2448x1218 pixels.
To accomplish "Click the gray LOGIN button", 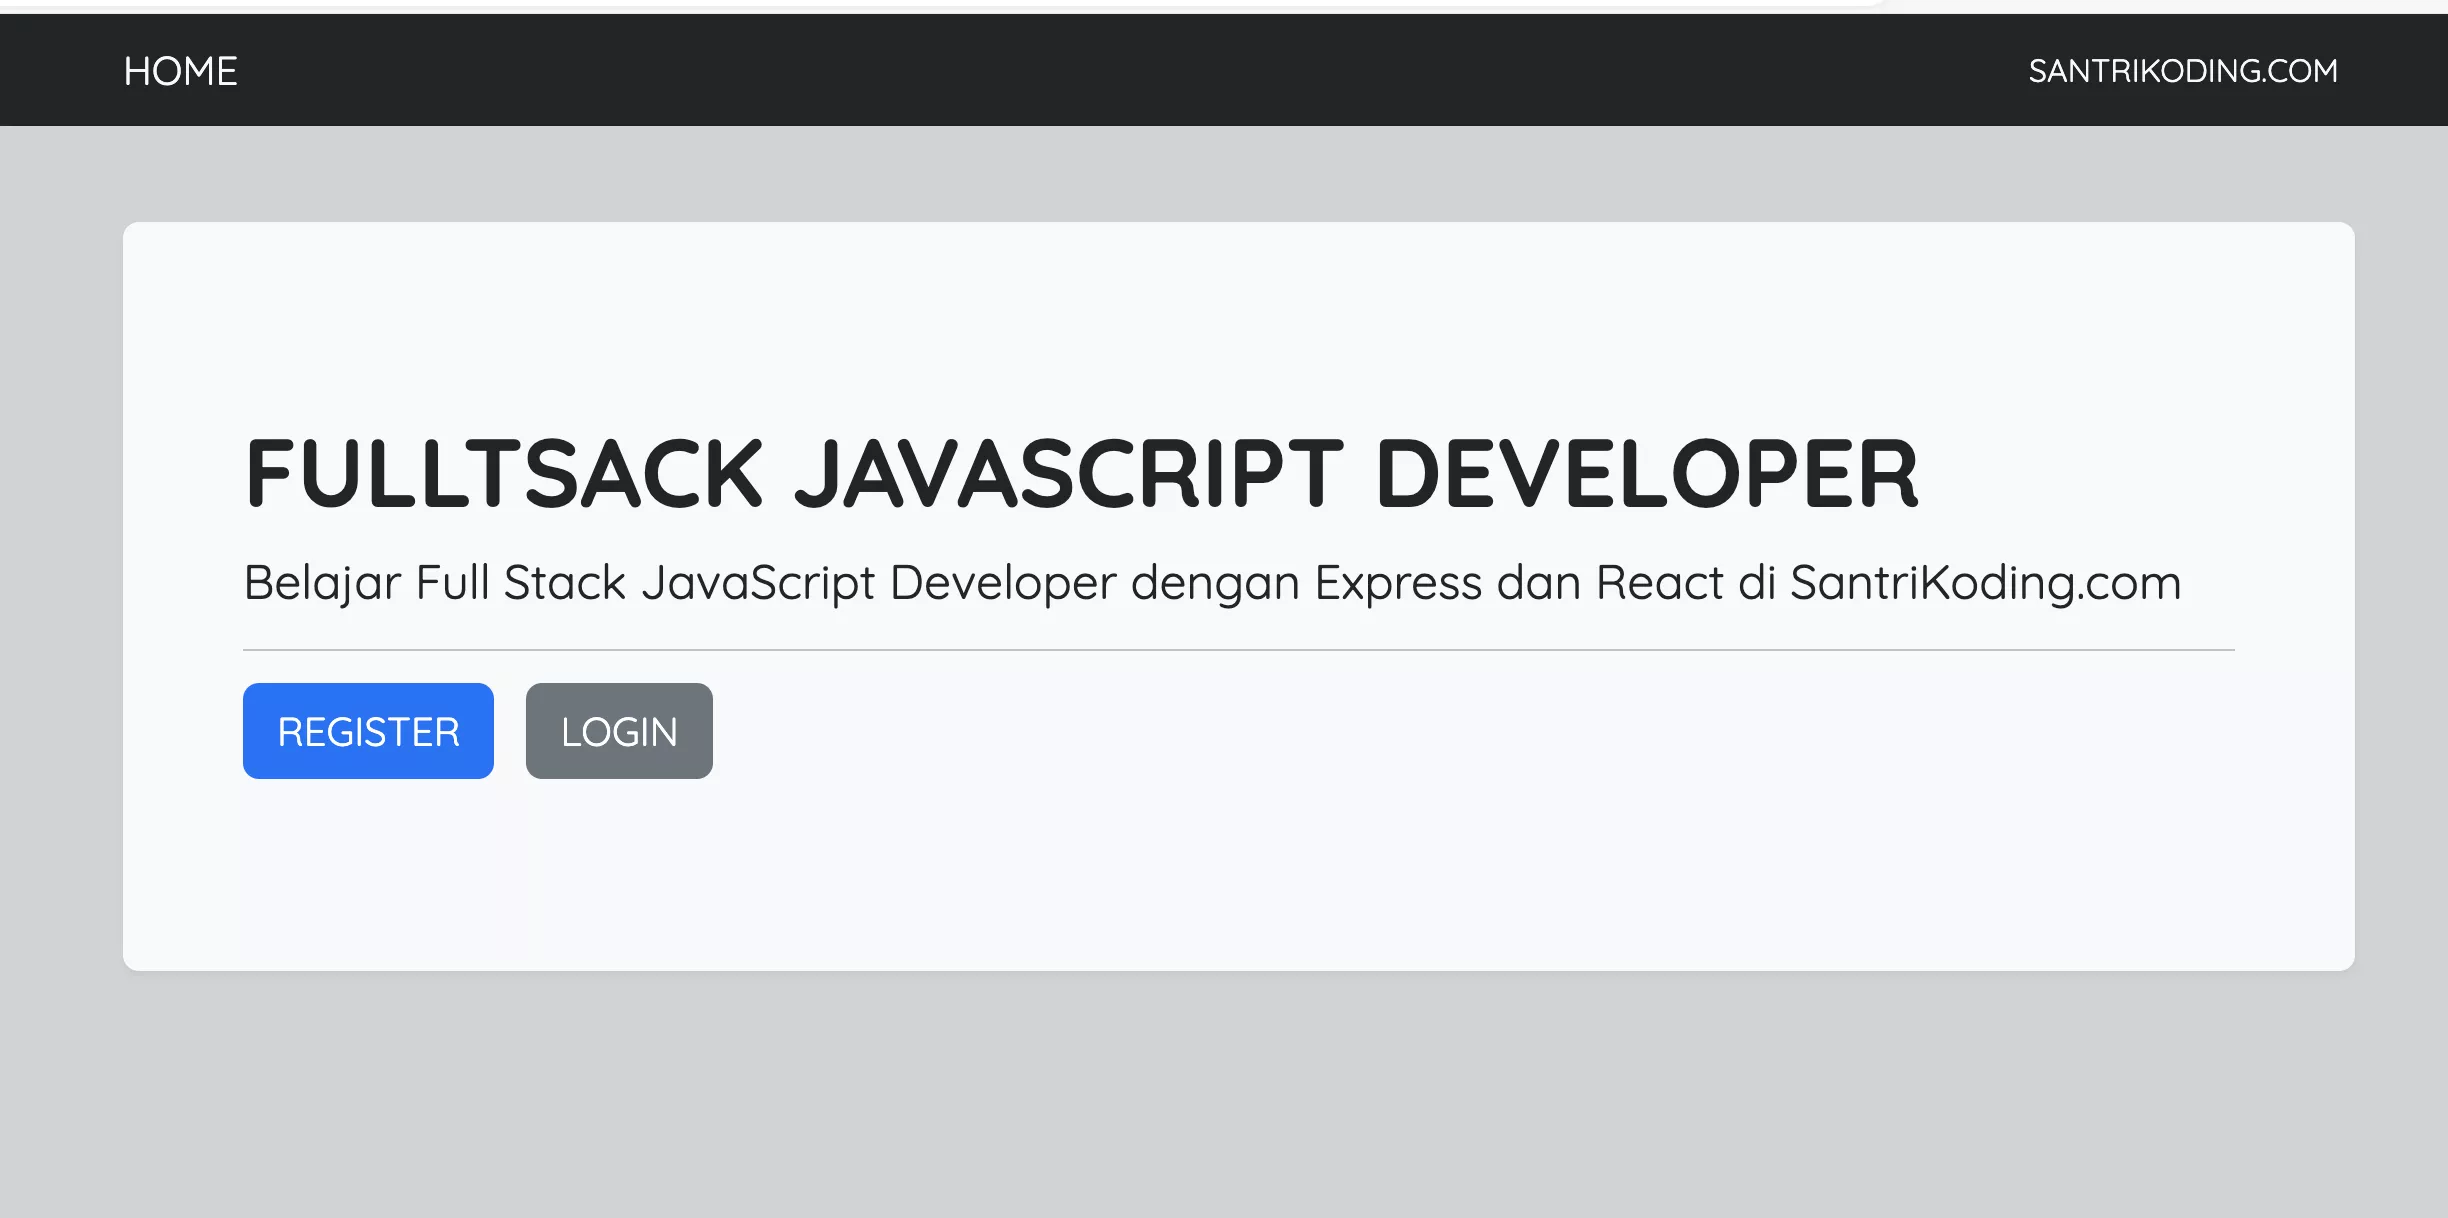I will coord(619,731).
